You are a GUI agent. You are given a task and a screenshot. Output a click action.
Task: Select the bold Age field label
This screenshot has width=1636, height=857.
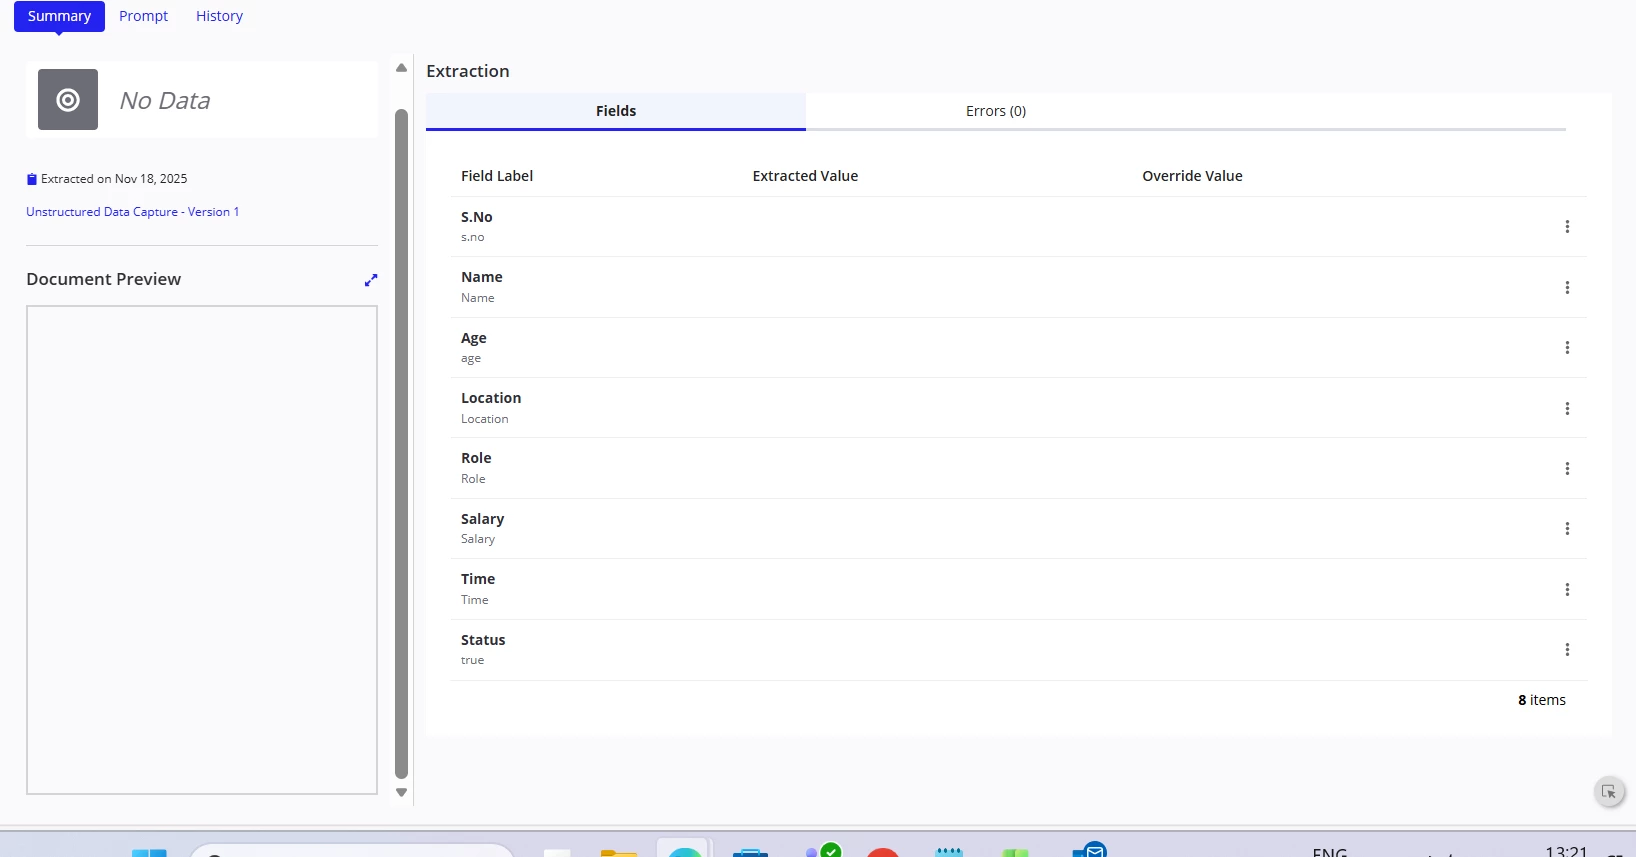coord(474,338)
